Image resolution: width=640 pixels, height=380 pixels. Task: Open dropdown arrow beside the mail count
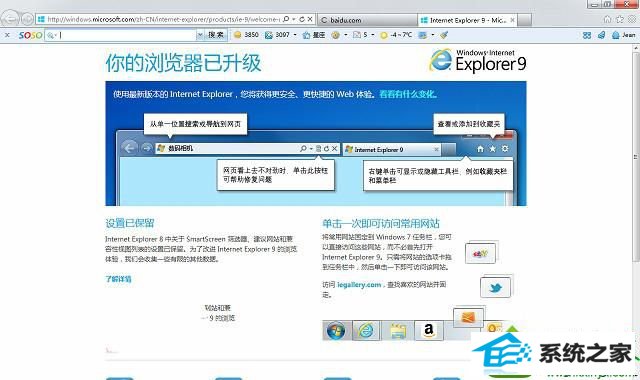click(373, 35)
